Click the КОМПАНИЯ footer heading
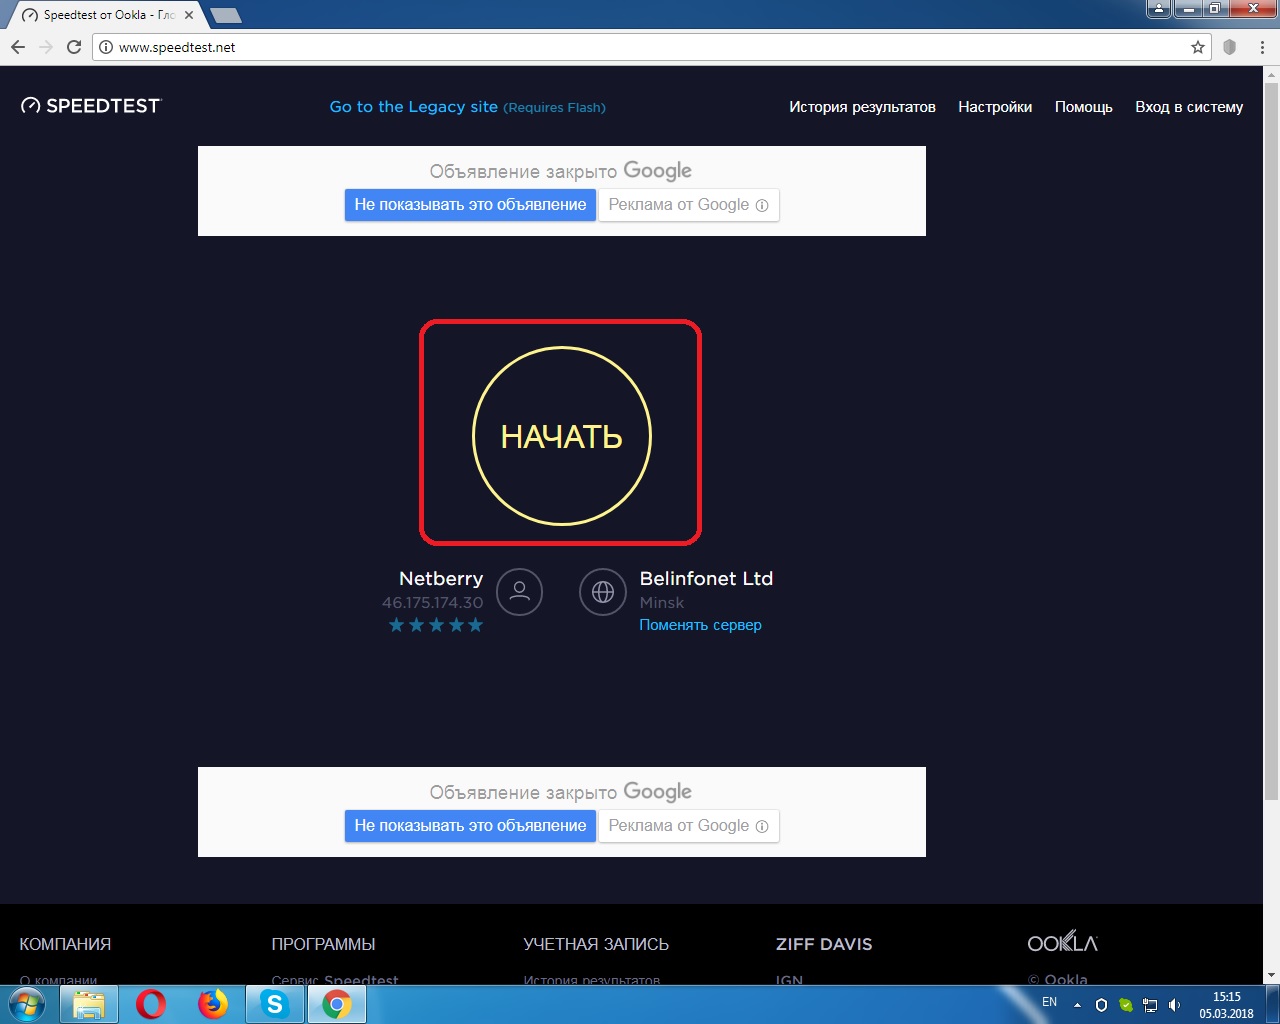This screenshot has height=1024, width=1280. click(x=65, y=944)
